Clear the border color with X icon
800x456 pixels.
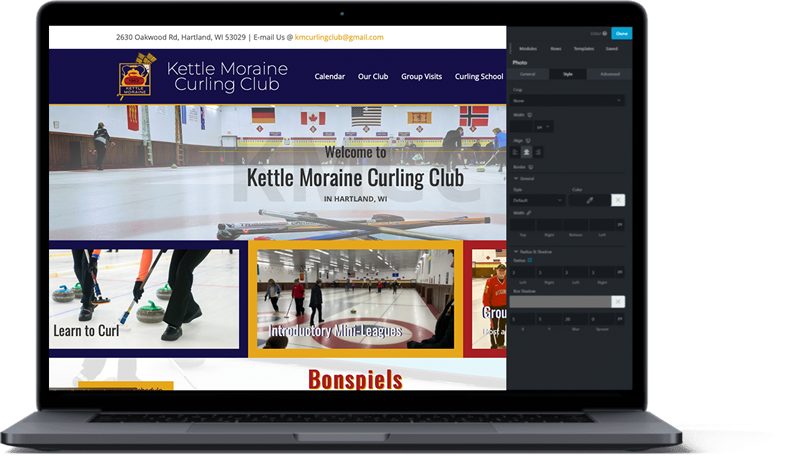[618, 200]
